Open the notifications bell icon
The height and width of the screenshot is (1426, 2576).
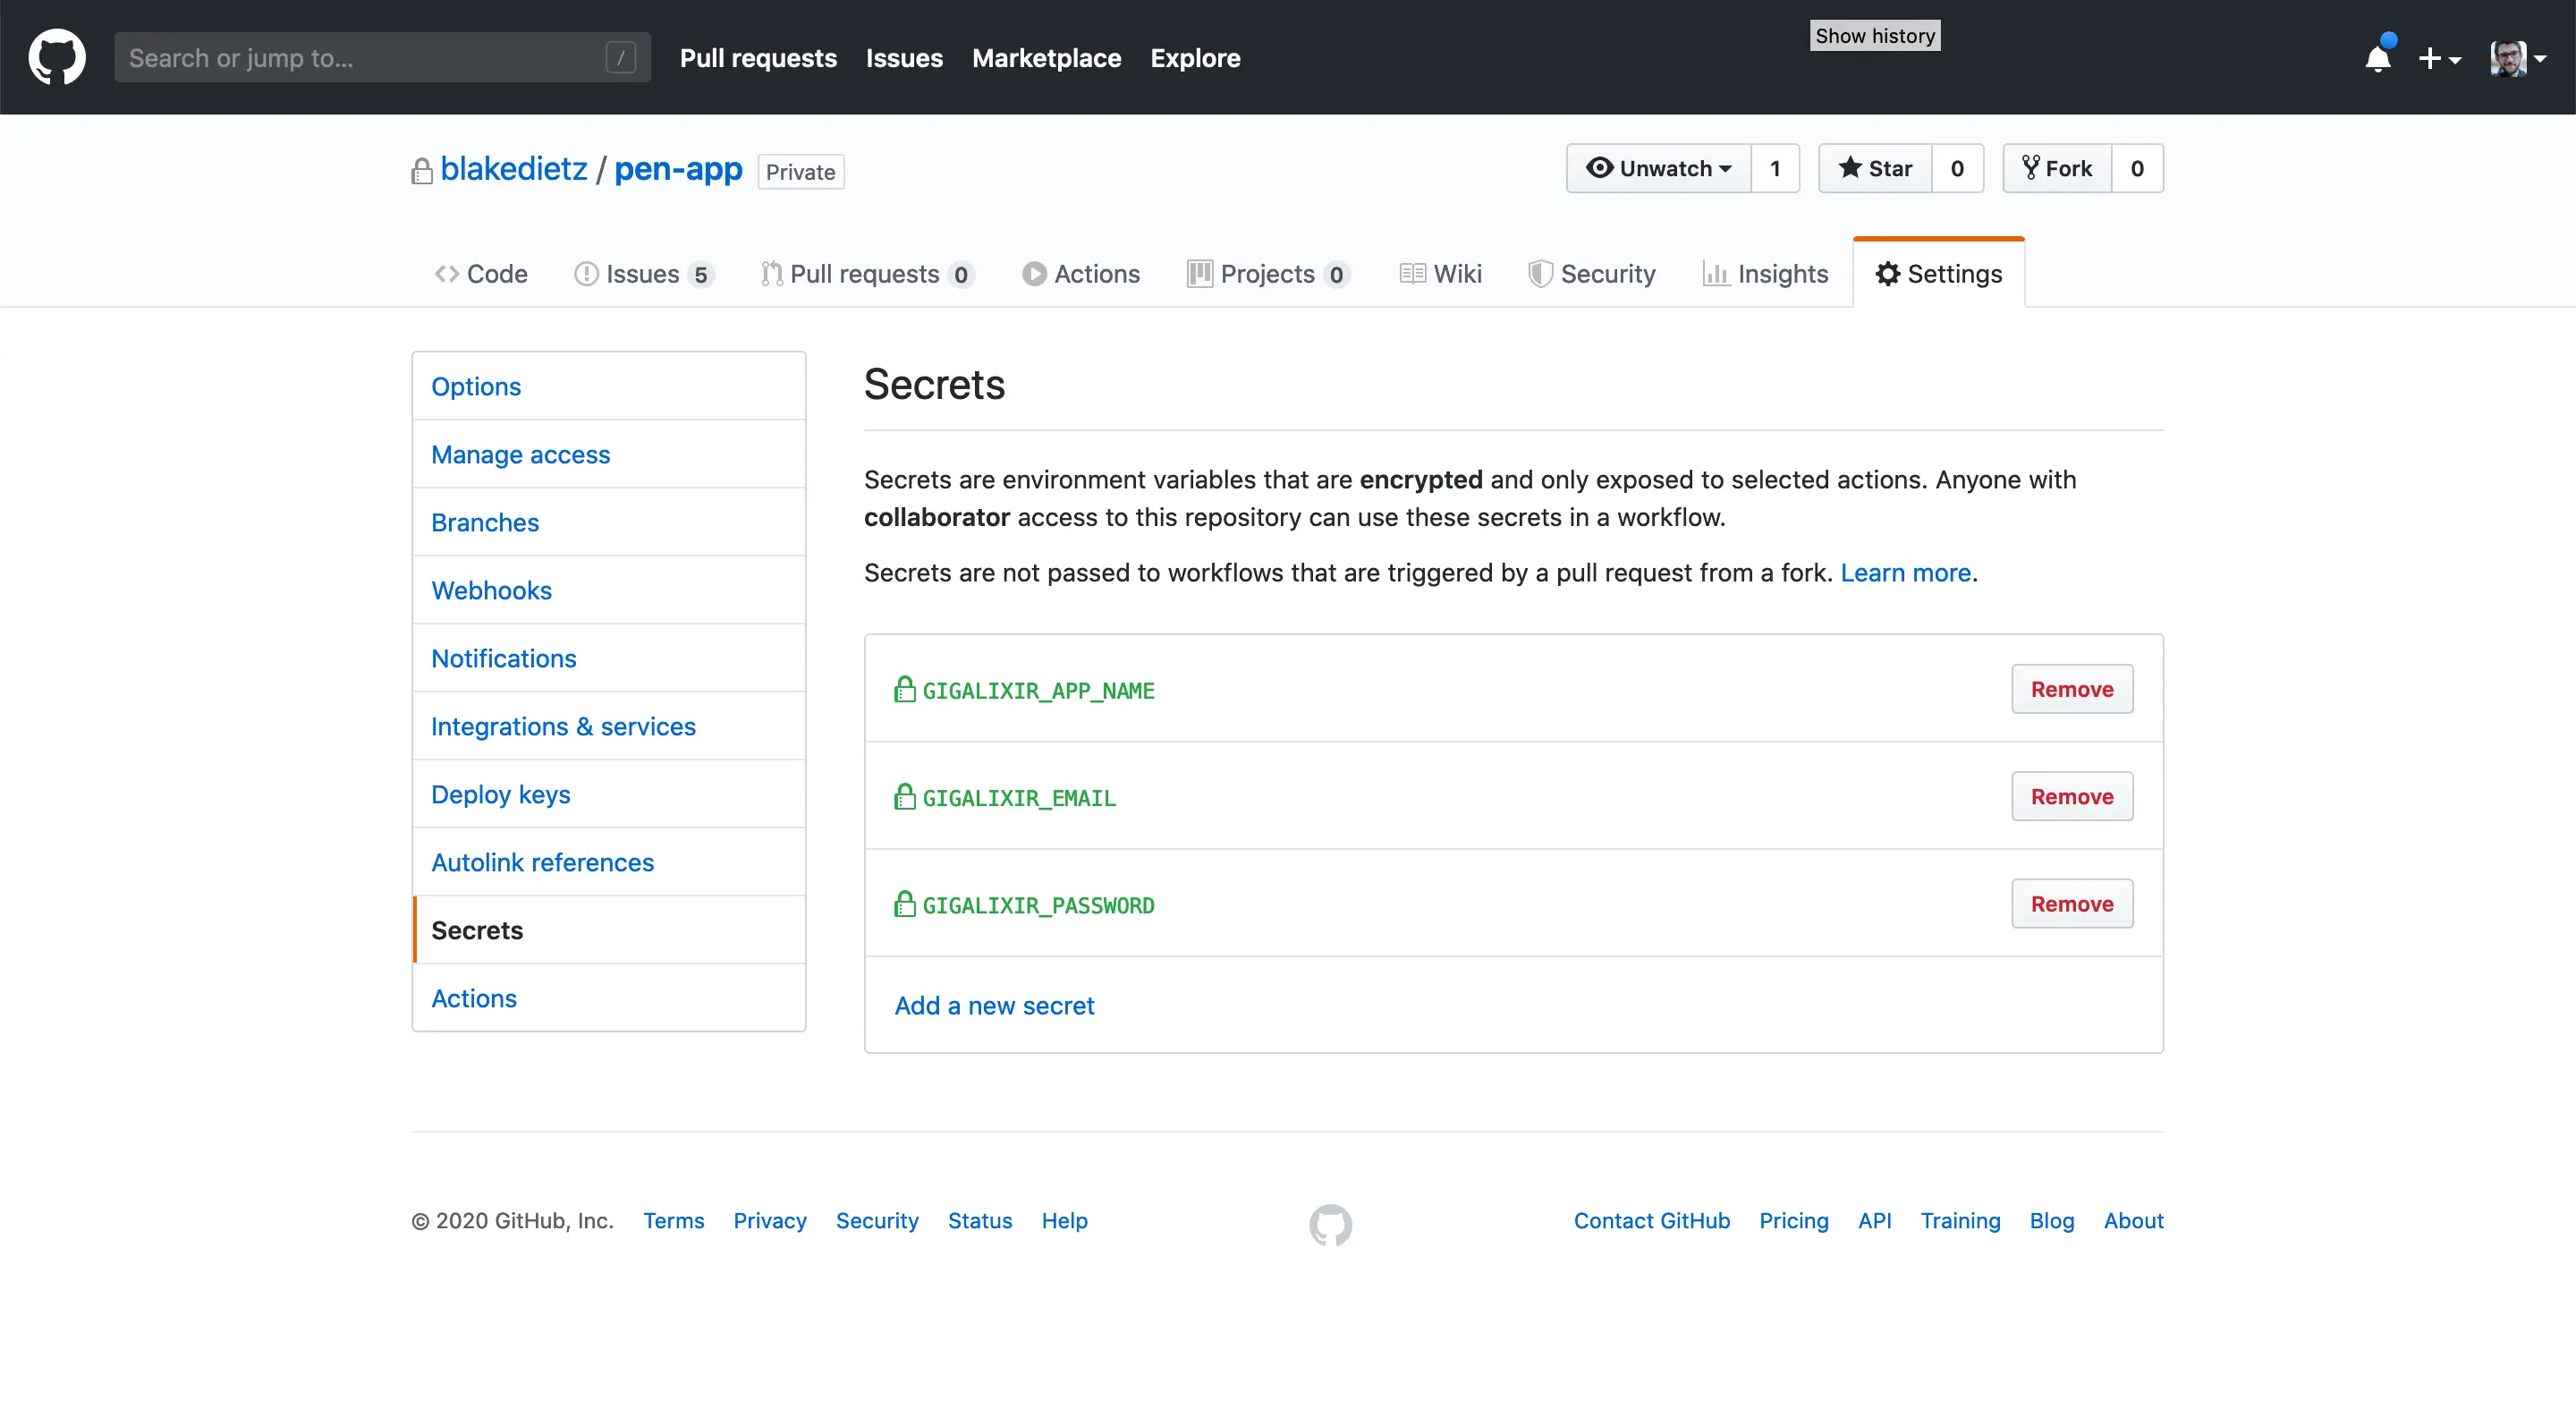click(2378, 58)
